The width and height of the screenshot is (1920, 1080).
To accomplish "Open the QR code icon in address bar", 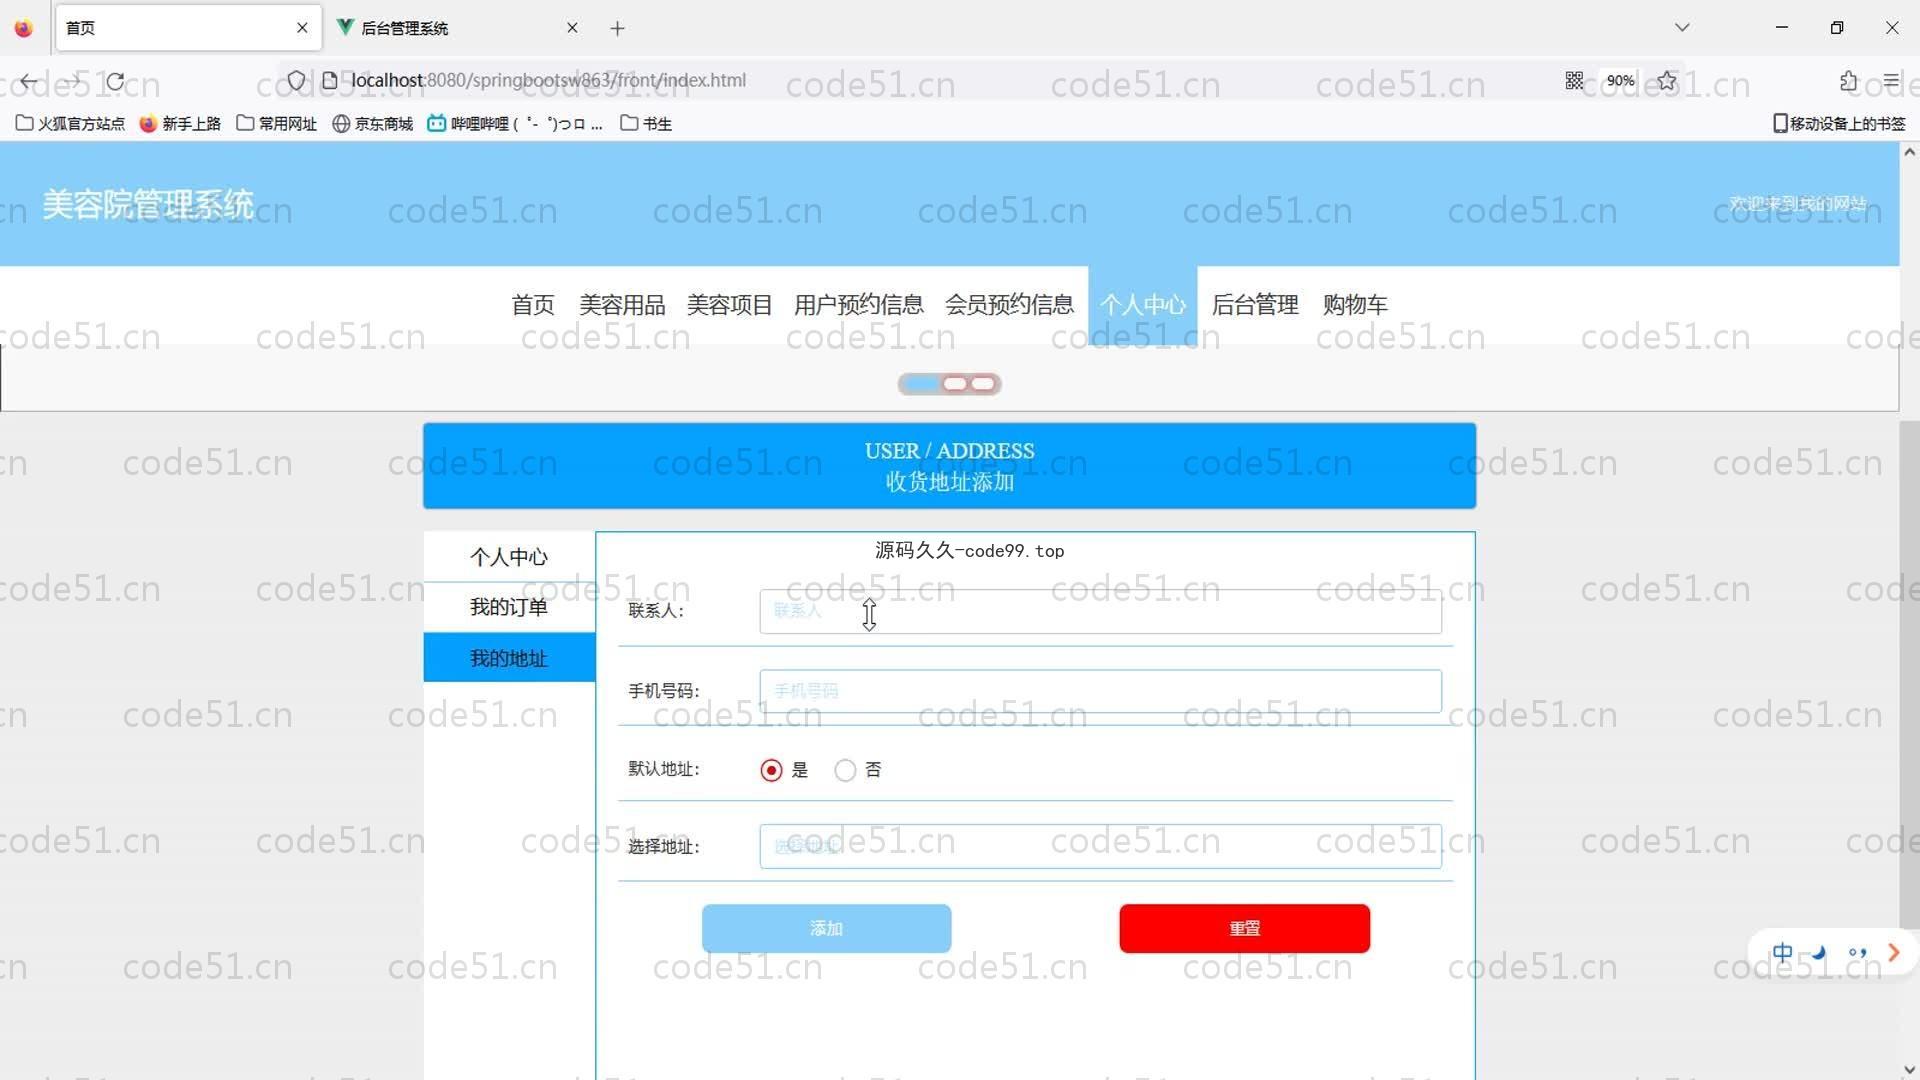I will pos(1574,80).
